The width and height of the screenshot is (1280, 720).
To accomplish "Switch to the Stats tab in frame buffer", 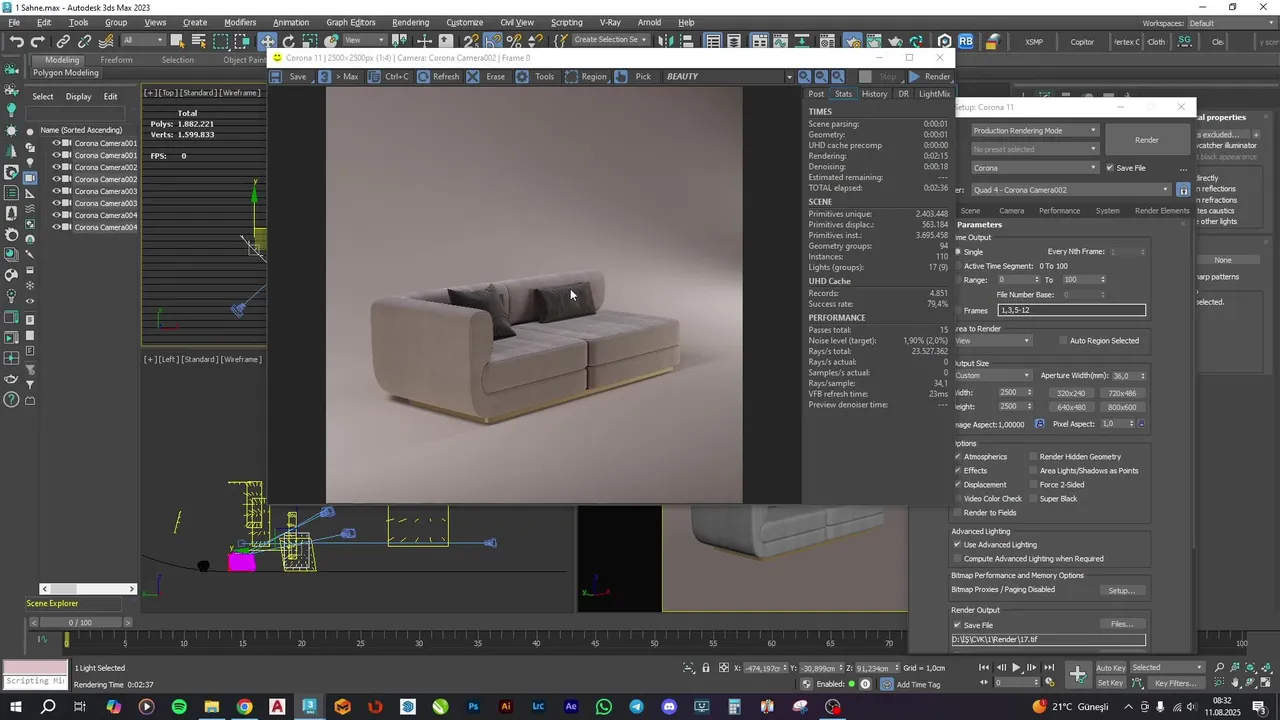I will click(x=844, y=94).
